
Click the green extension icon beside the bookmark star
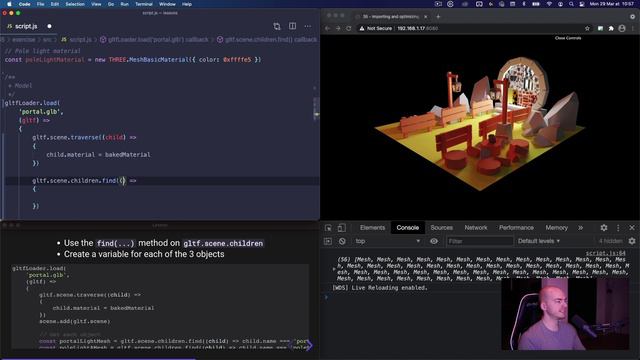point(600,28)
